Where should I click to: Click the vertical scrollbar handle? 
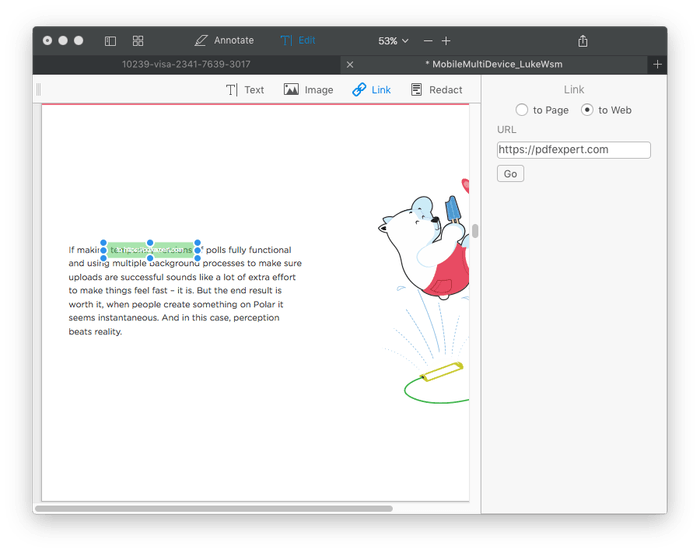pos(475,231)
